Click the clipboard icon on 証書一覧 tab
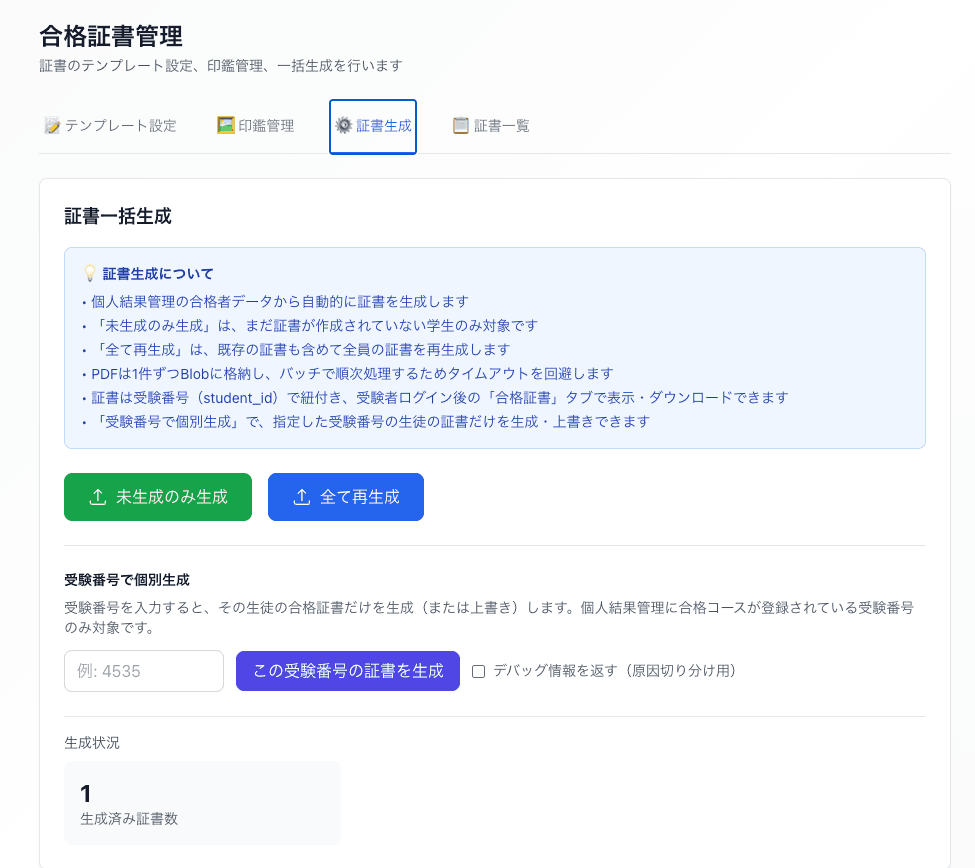This screenshot has height=868, width=975. point(458,126)
